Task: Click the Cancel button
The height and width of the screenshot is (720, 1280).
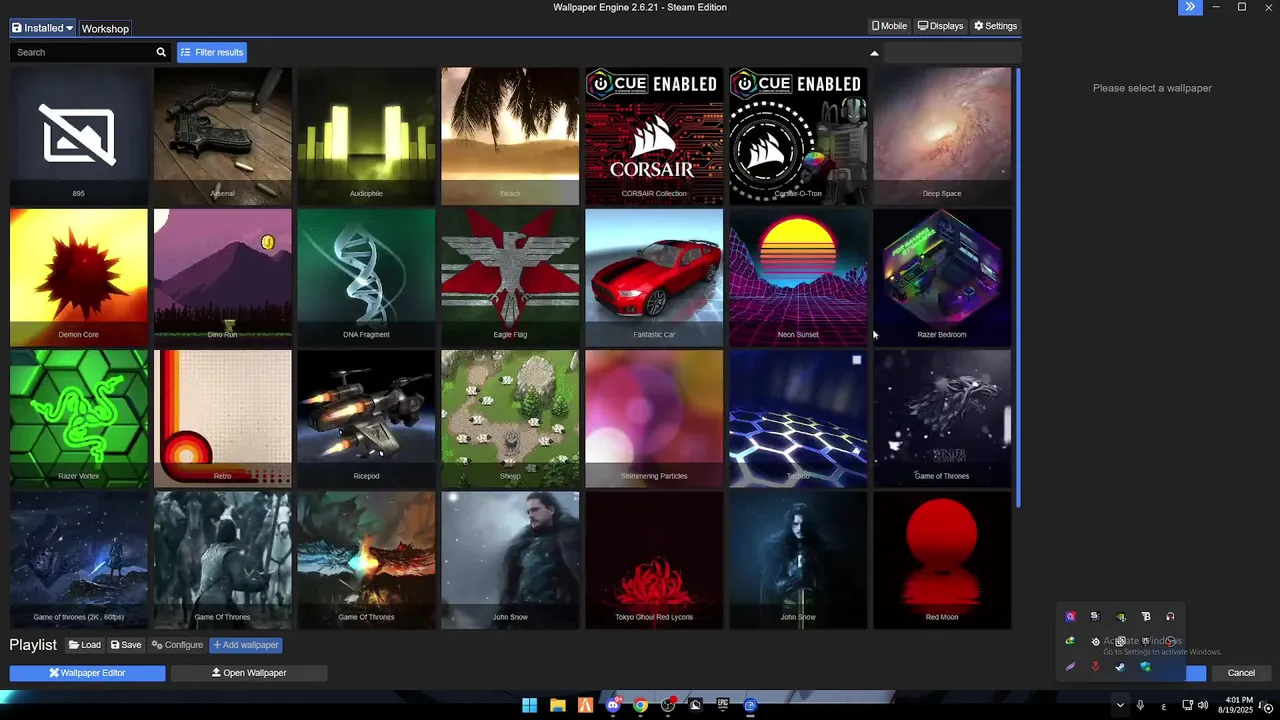Action: pos(1241,673)
